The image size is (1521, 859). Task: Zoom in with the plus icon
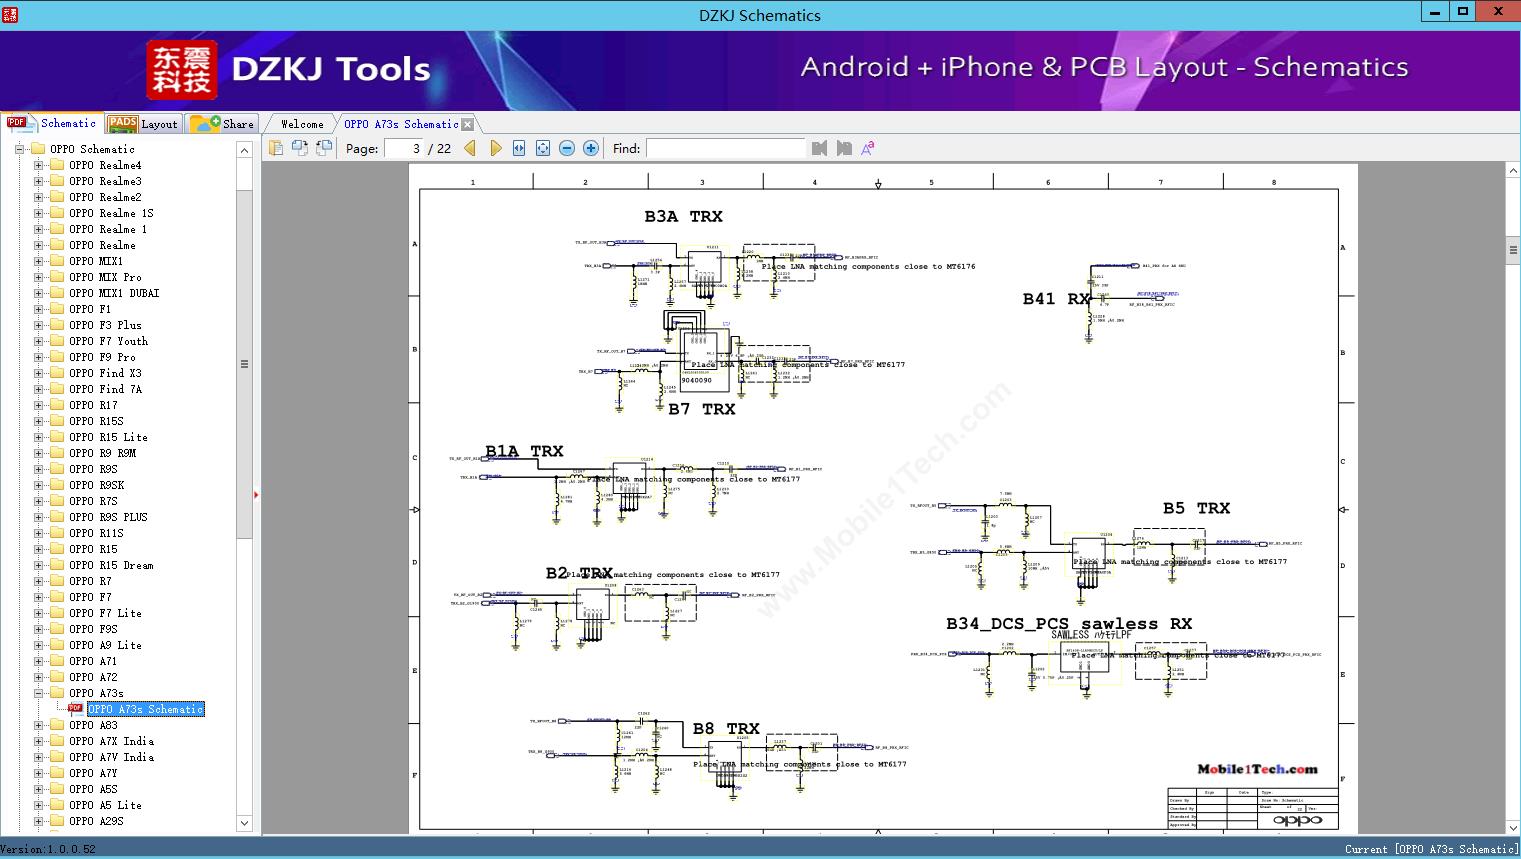pos(591,148)
